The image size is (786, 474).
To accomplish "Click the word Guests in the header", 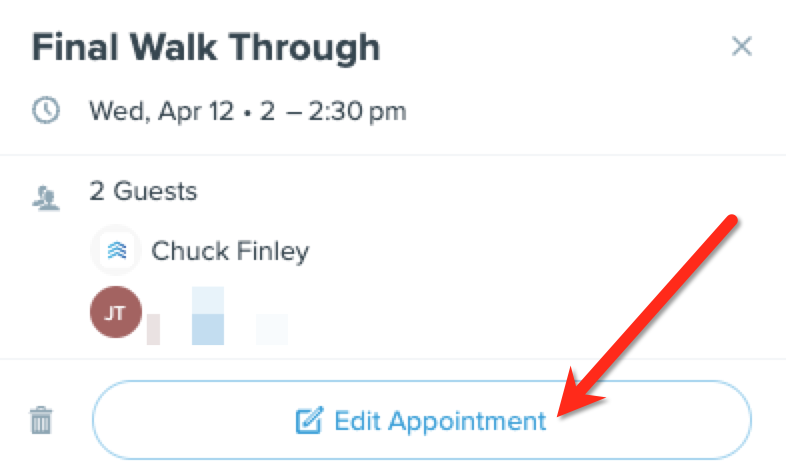I will click(155, 191).
